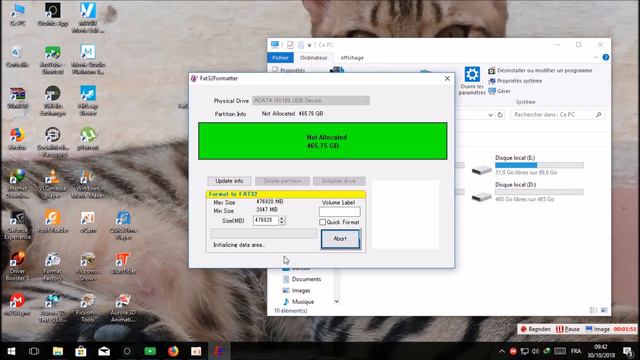Click the Aurora 3D Animation desktop icon
Viewport: 640px width, 360px height.
[x=123, y=308]
